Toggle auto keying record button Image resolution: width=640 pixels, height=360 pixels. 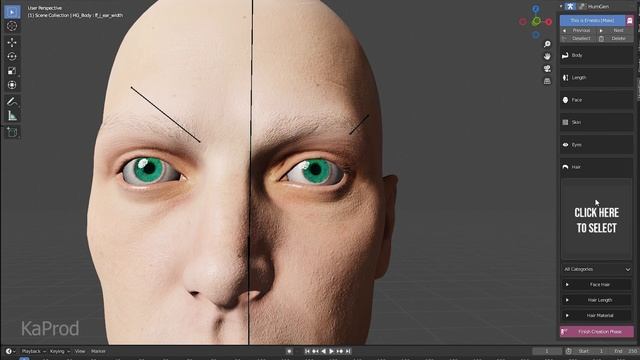click(x=289, y=351)
